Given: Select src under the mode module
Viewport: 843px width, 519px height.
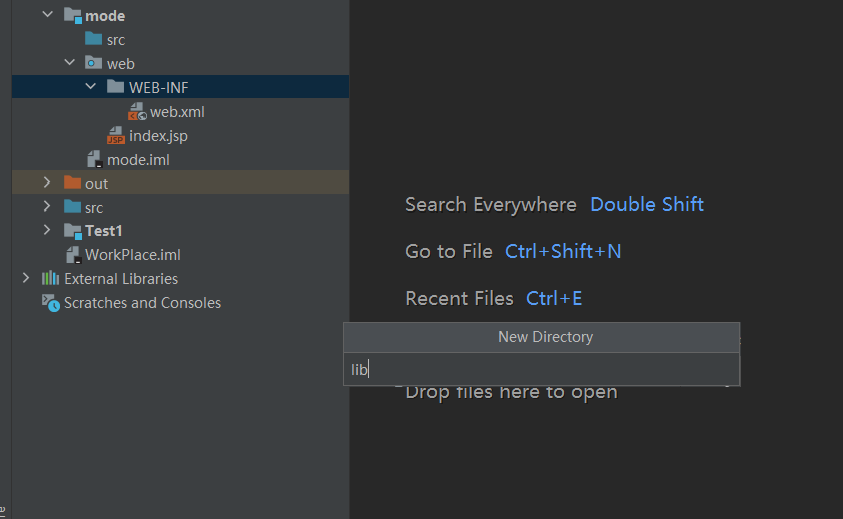Looking at the screenshot, I should pos(116,40).
